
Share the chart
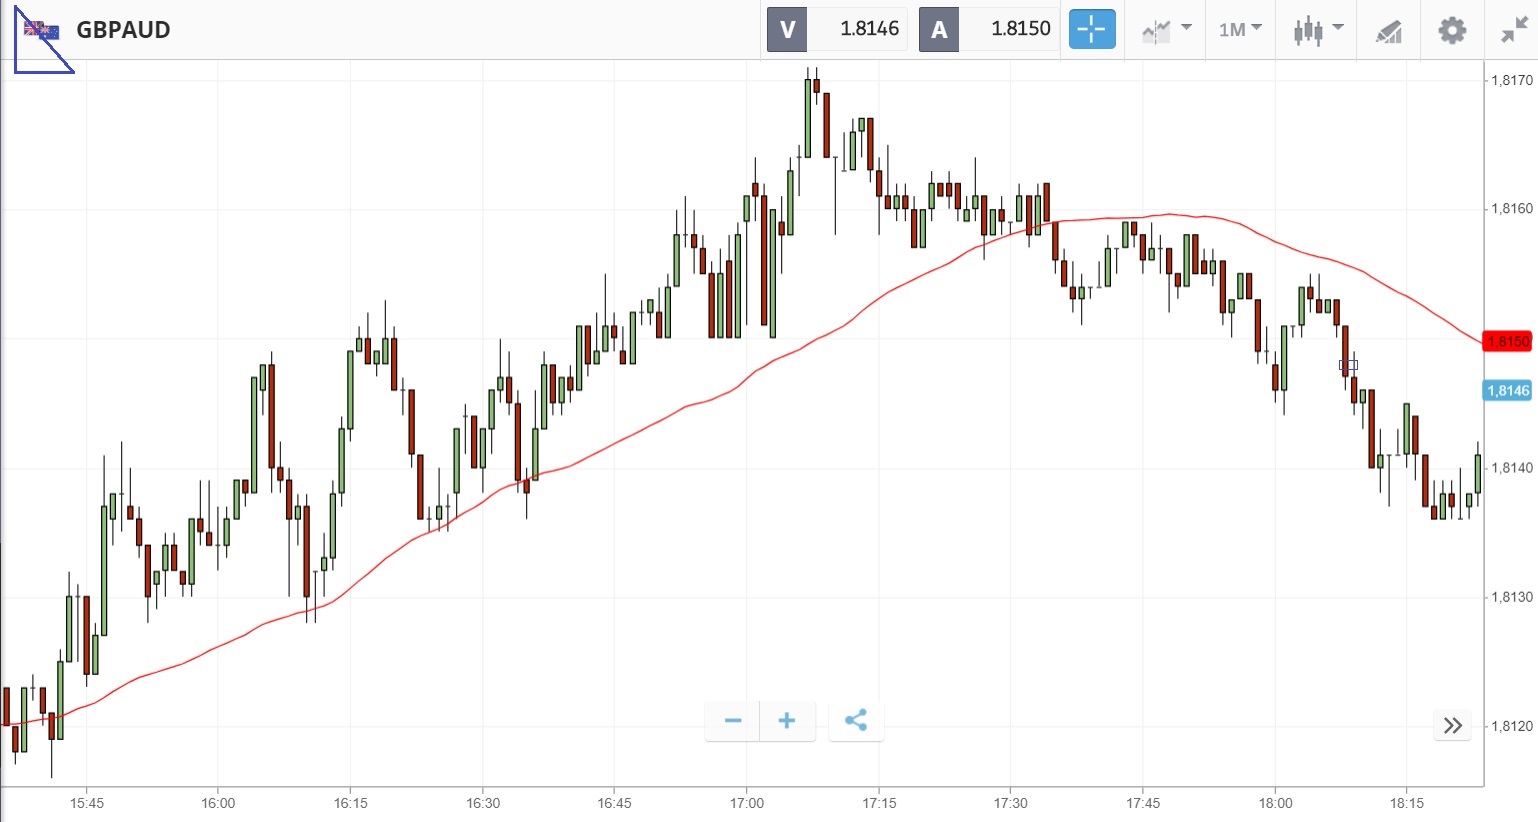pyautogui.click(x=856, y=720)
